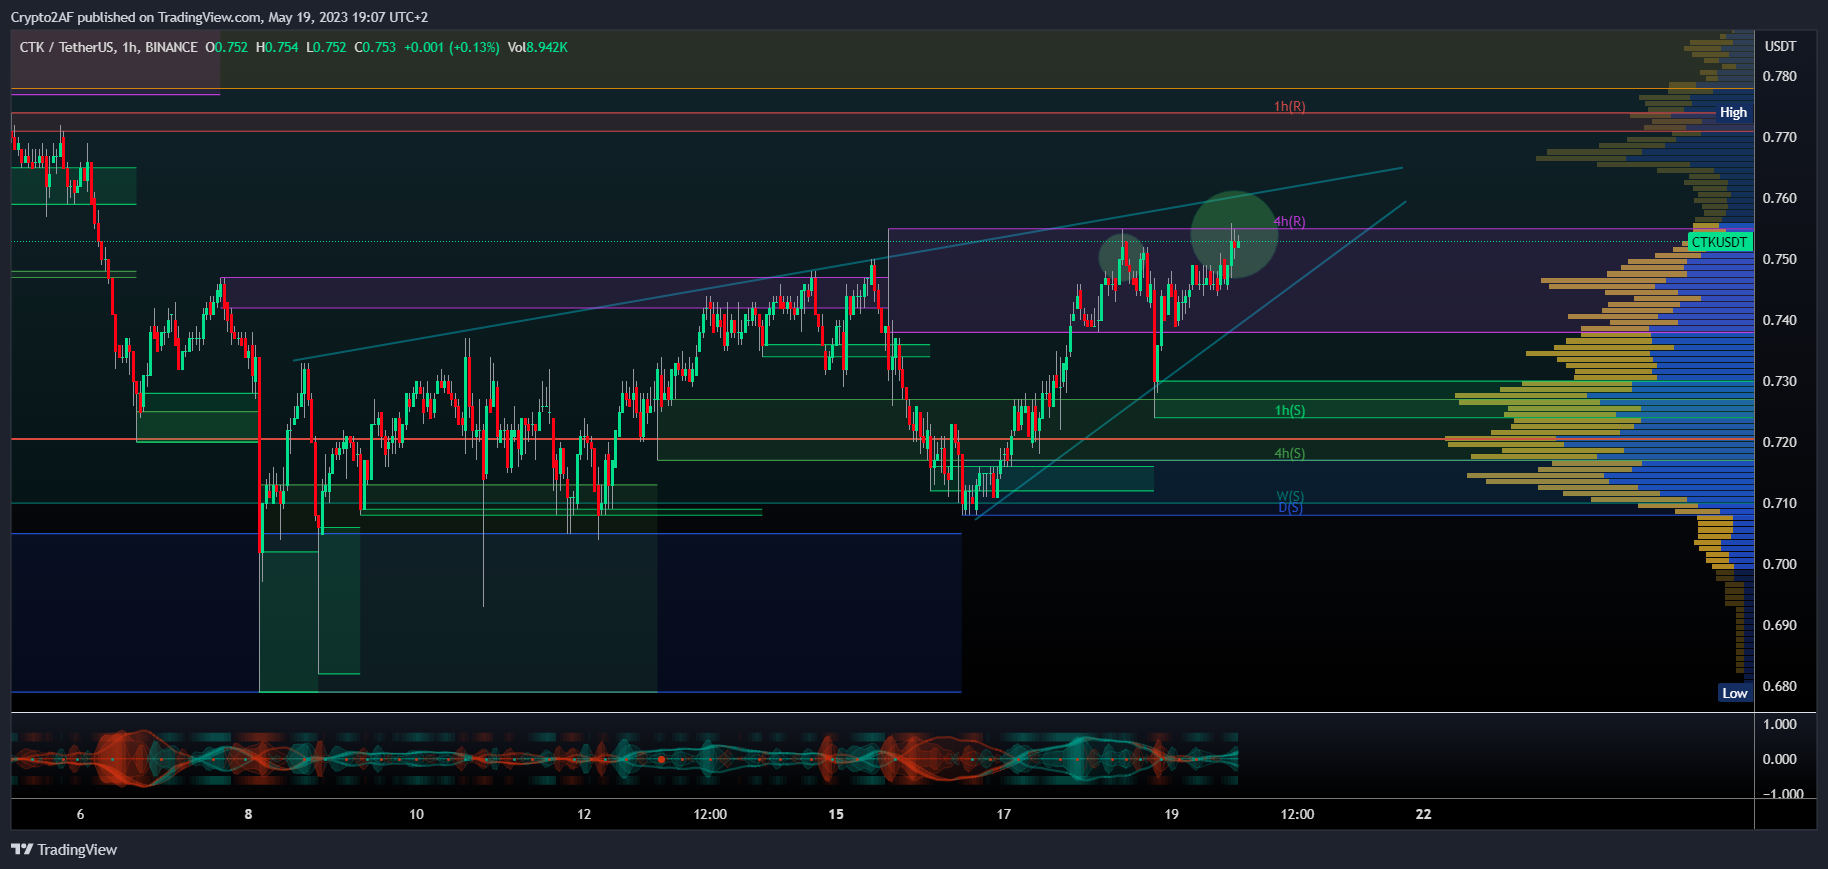Viewport: 1828px width, 869px height.
Task: Select date 19 on the time axis
Action: [x=1171, y=814]
